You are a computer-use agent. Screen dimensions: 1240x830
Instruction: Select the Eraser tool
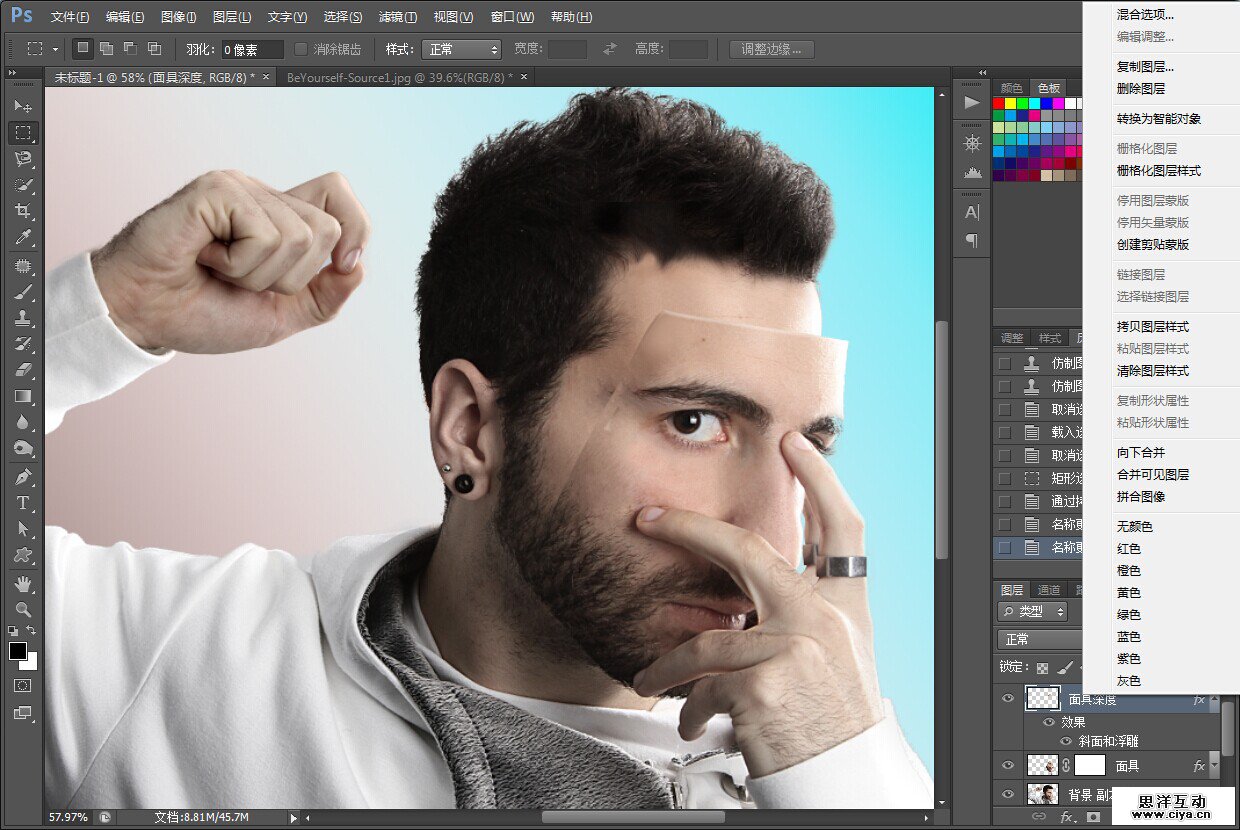[x=23, y=370]
